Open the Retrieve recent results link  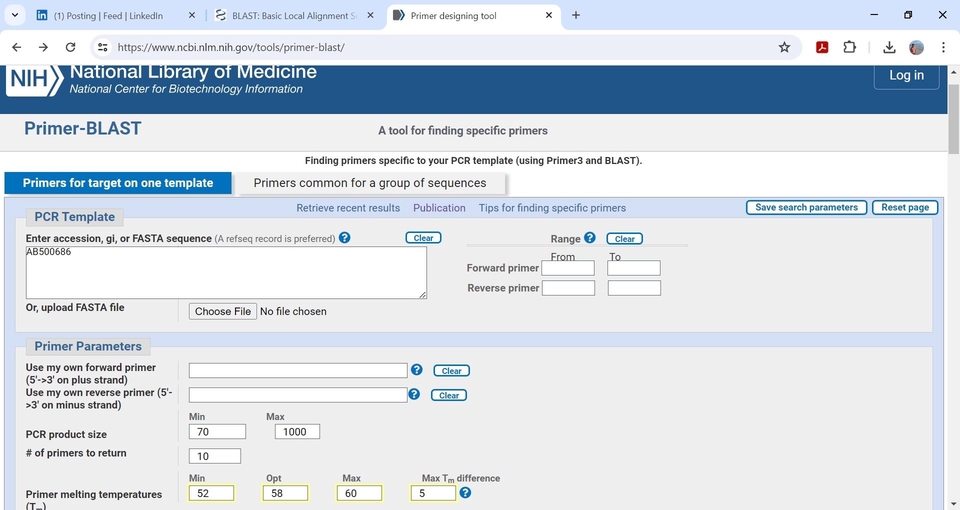point(348,208)
